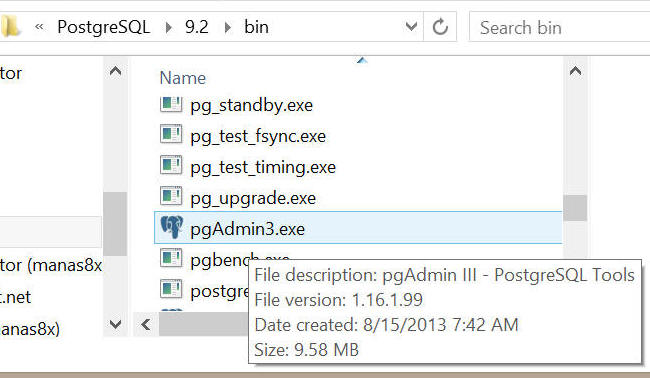Click the bin breadcrumb segment
The width and height of the screenshot is (650, 378).
[x=256, y=27]
